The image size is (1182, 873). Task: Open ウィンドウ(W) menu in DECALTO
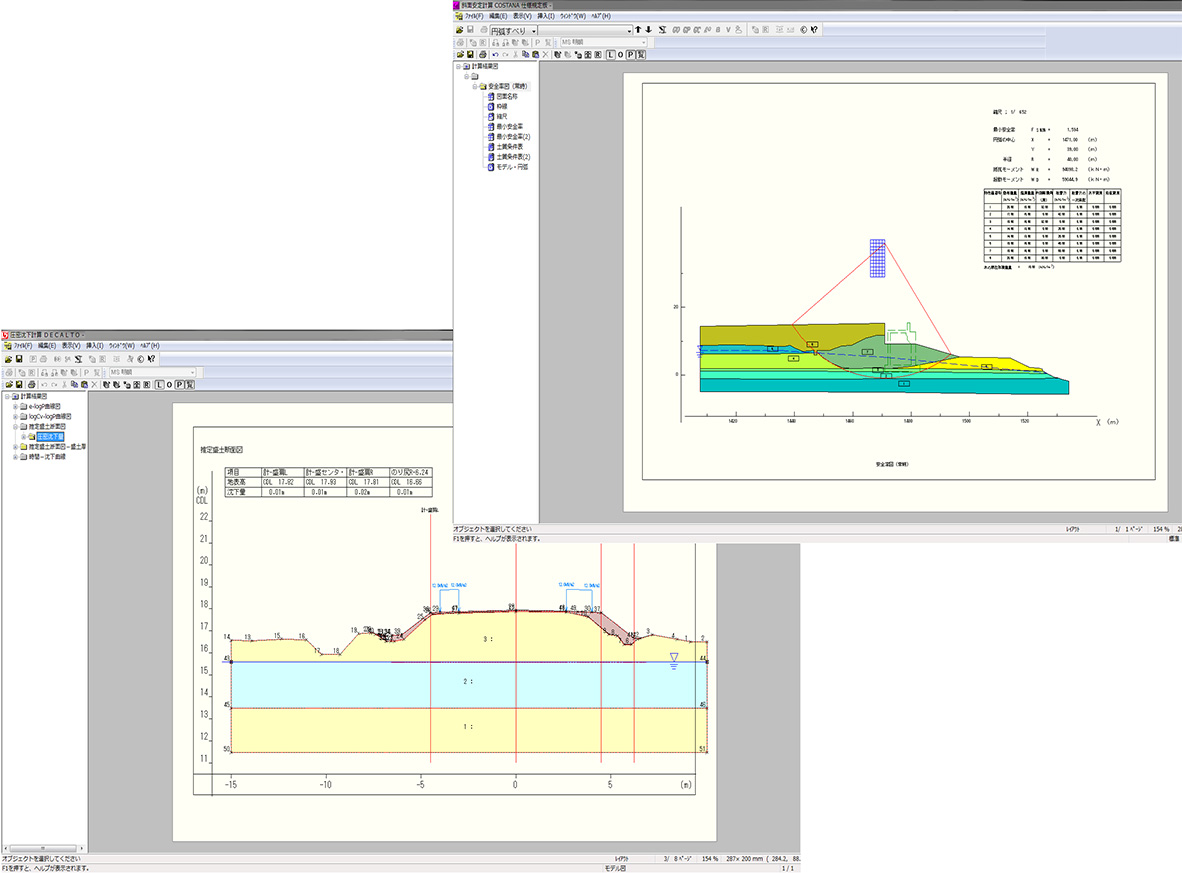(121, 346)
